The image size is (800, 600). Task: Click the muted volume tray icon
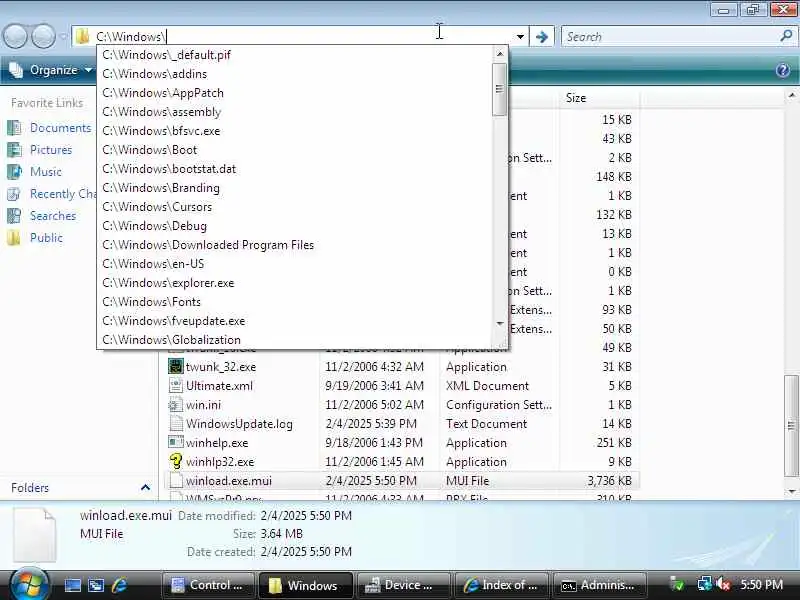pos(722,584)
